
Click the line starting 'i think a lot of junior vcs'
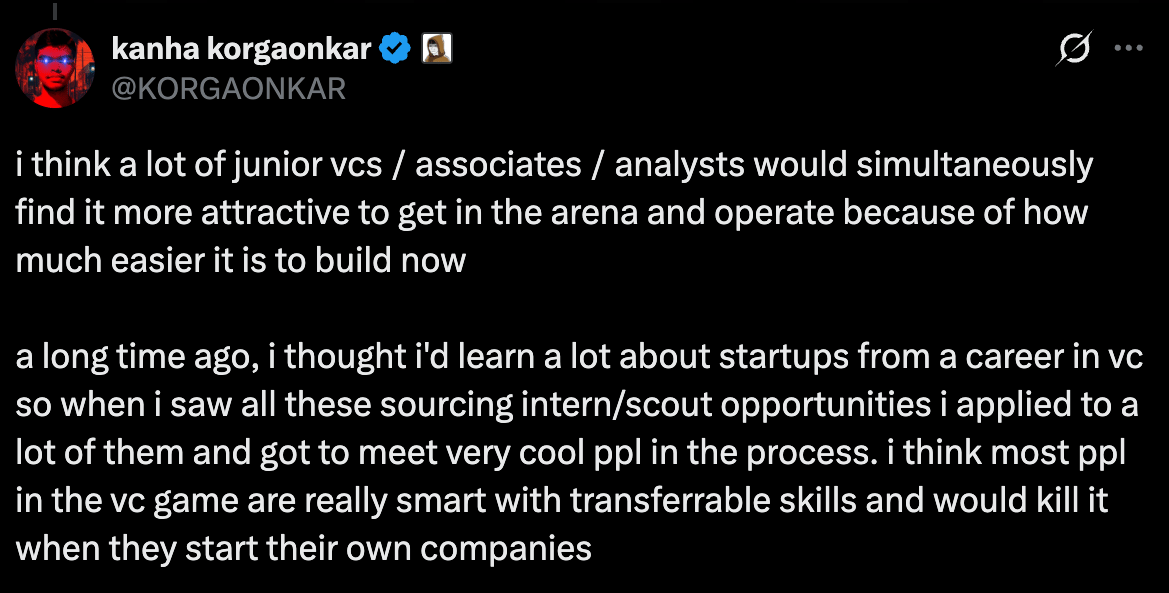tap(554, 166)
